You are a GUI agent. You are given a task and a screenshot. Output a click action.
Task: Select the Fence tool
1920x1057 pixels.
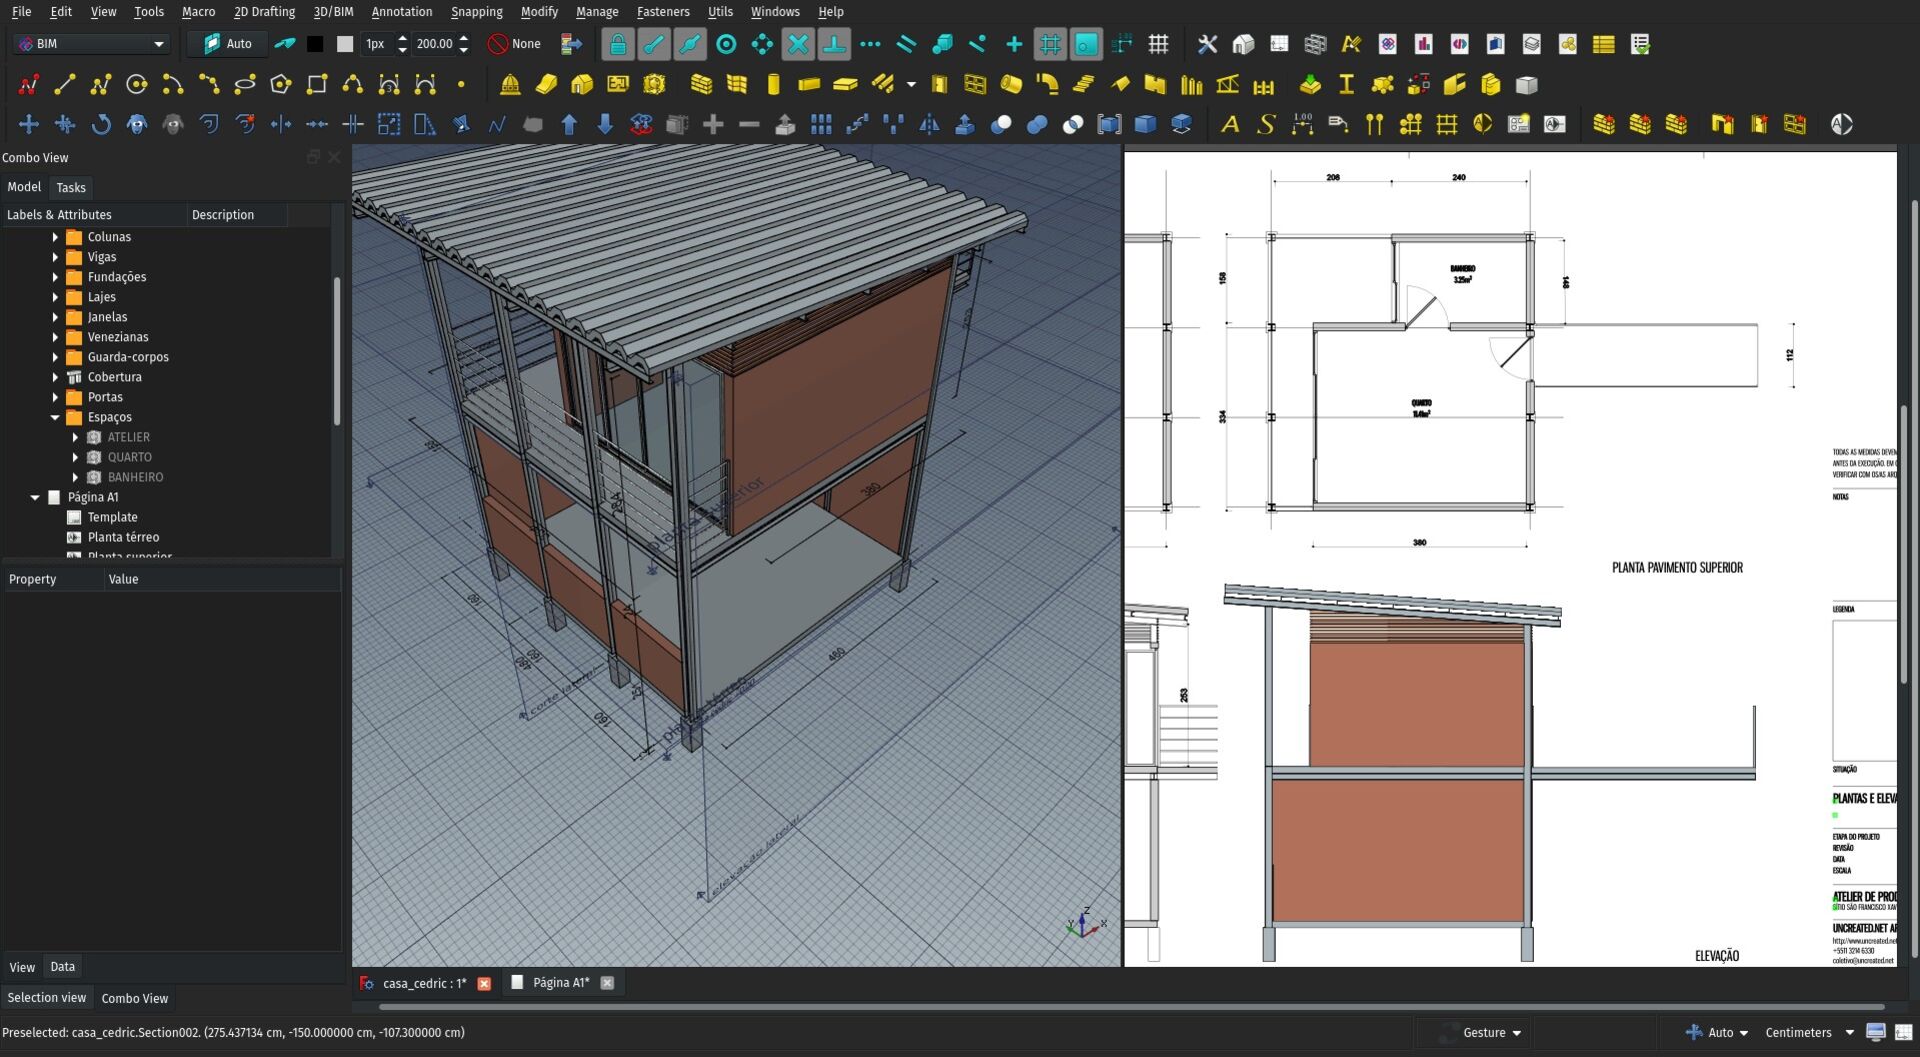tap(1264, 85)
